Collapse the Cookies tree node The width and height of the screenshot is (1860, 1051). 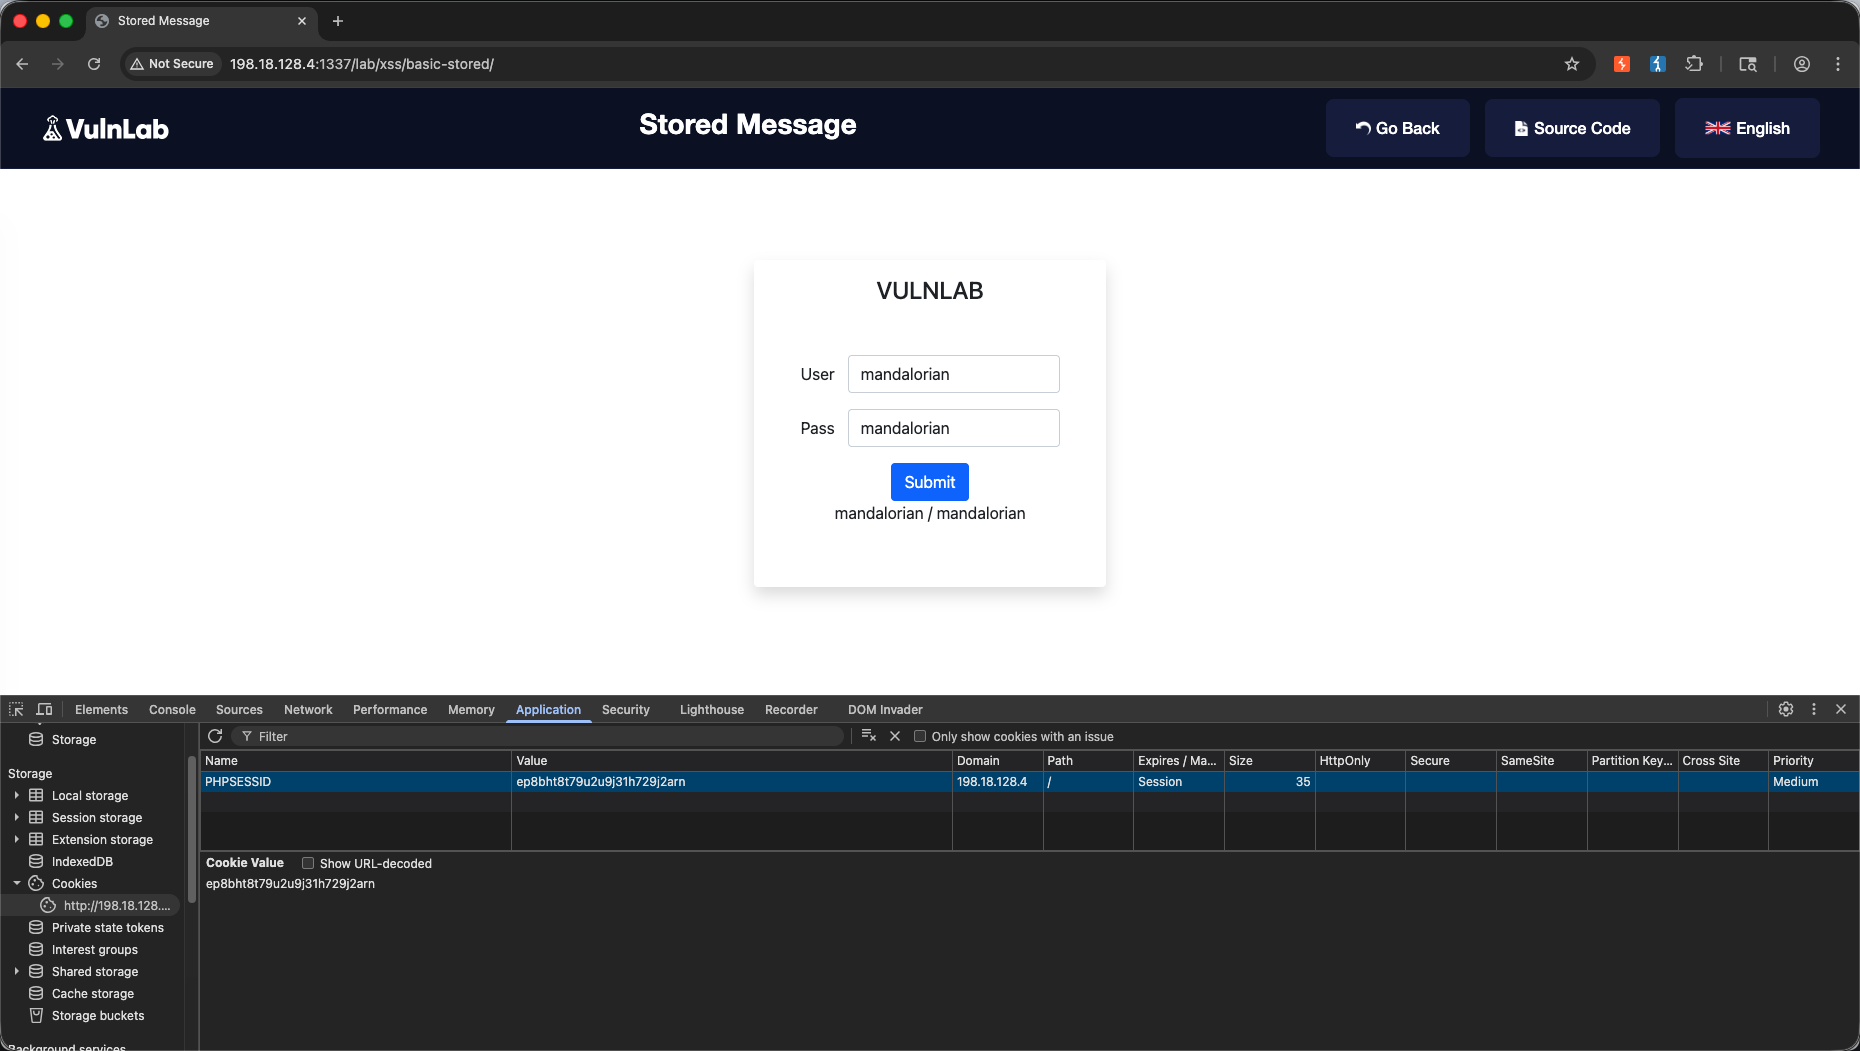pos(17,884)
